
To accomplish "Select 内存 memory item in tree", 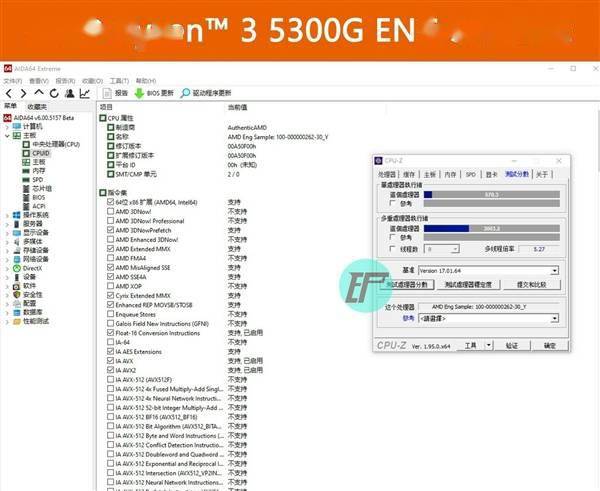I will tap(39, 171).
